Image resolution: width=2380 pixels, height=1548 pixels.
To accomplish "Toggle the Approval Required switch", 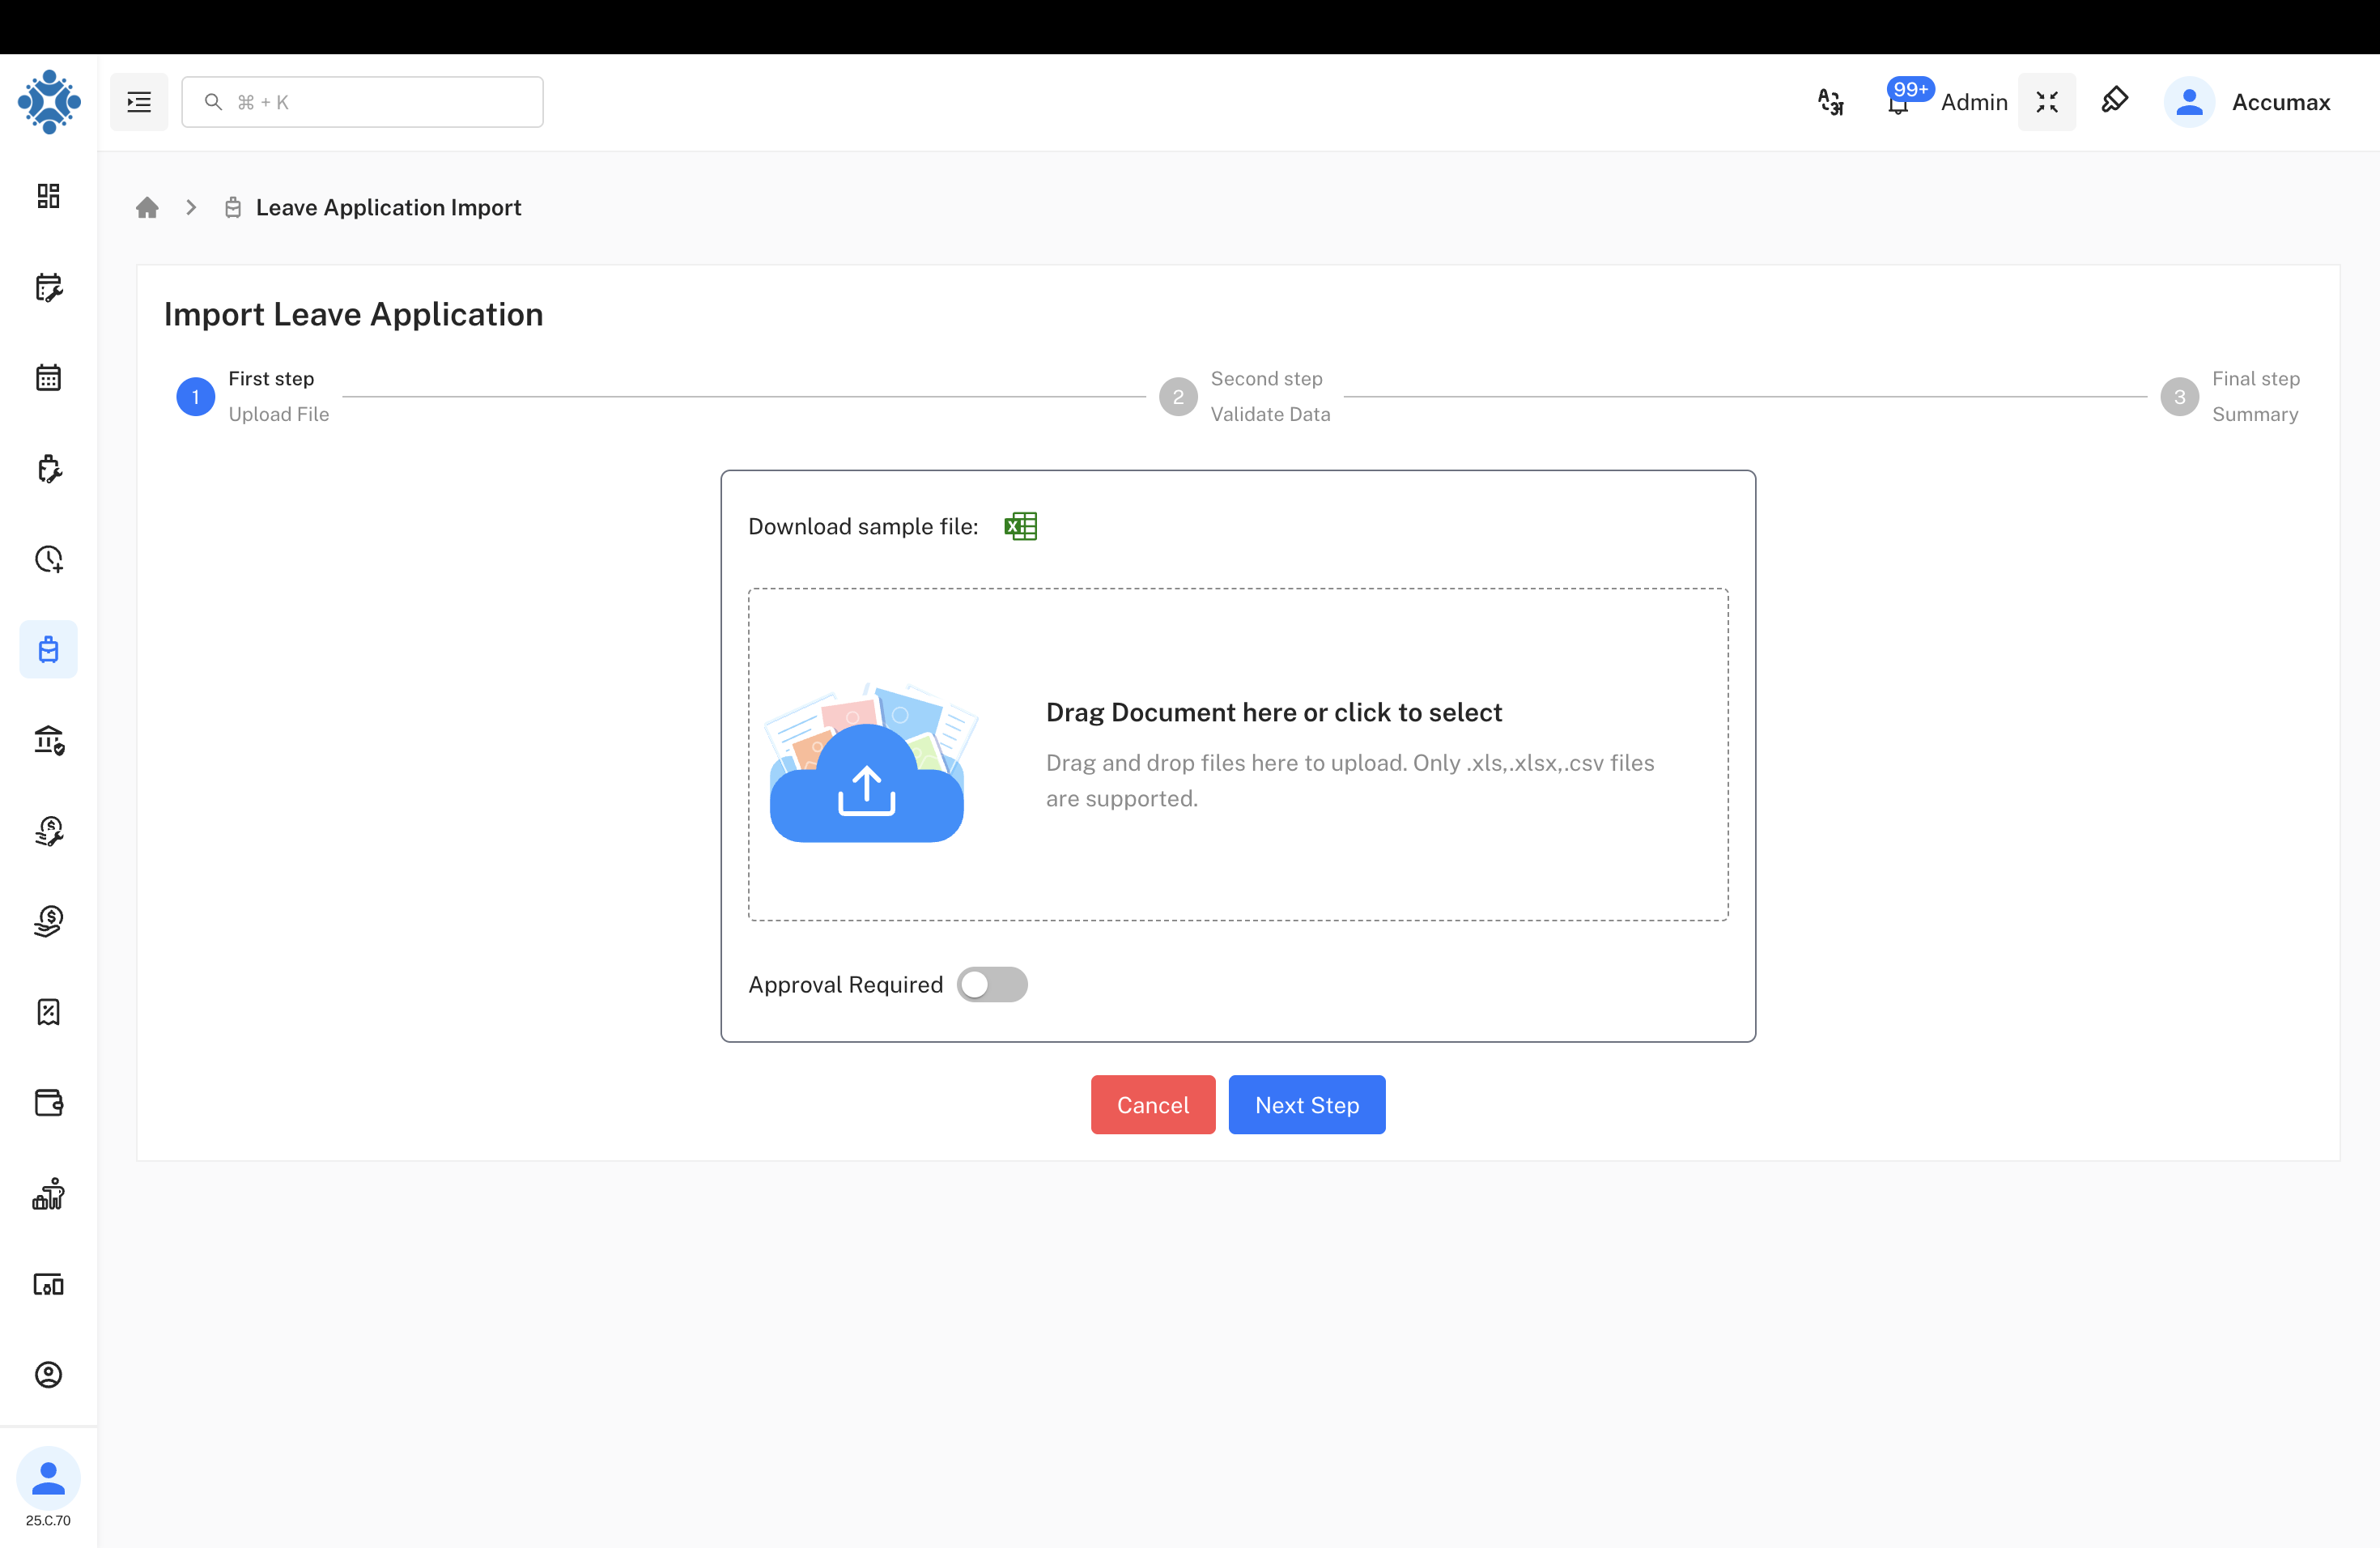I will point(991,984).
